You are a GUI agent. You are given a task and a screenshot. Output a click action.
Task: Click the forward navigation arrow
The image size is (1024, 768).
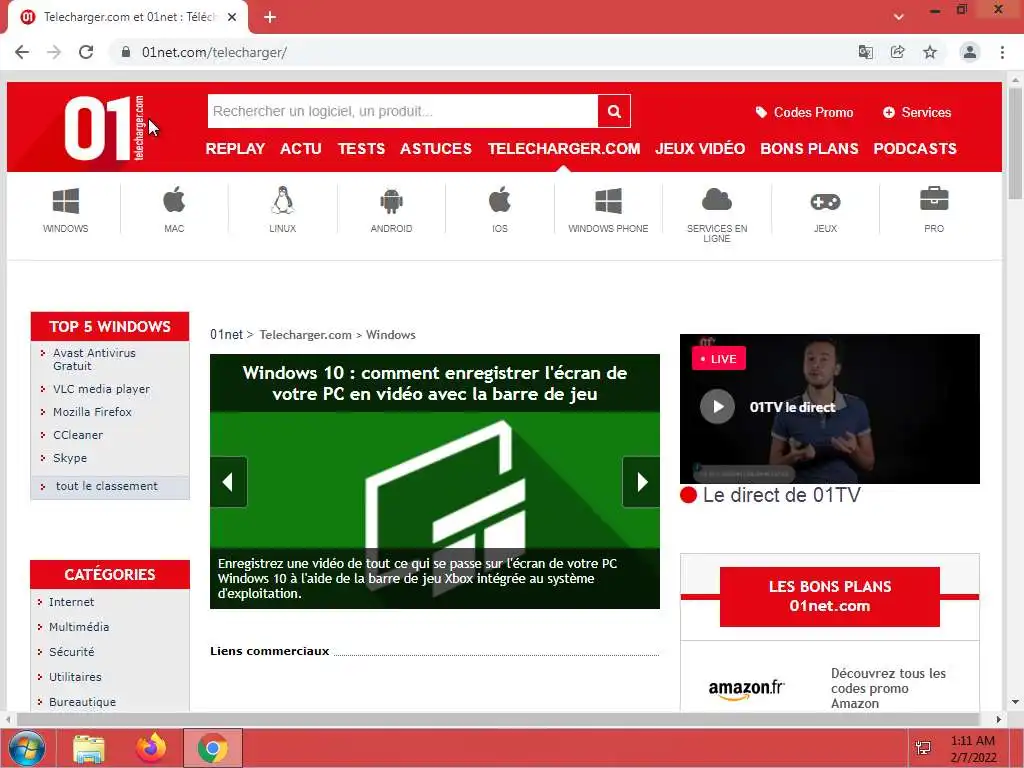pos(54,52)
